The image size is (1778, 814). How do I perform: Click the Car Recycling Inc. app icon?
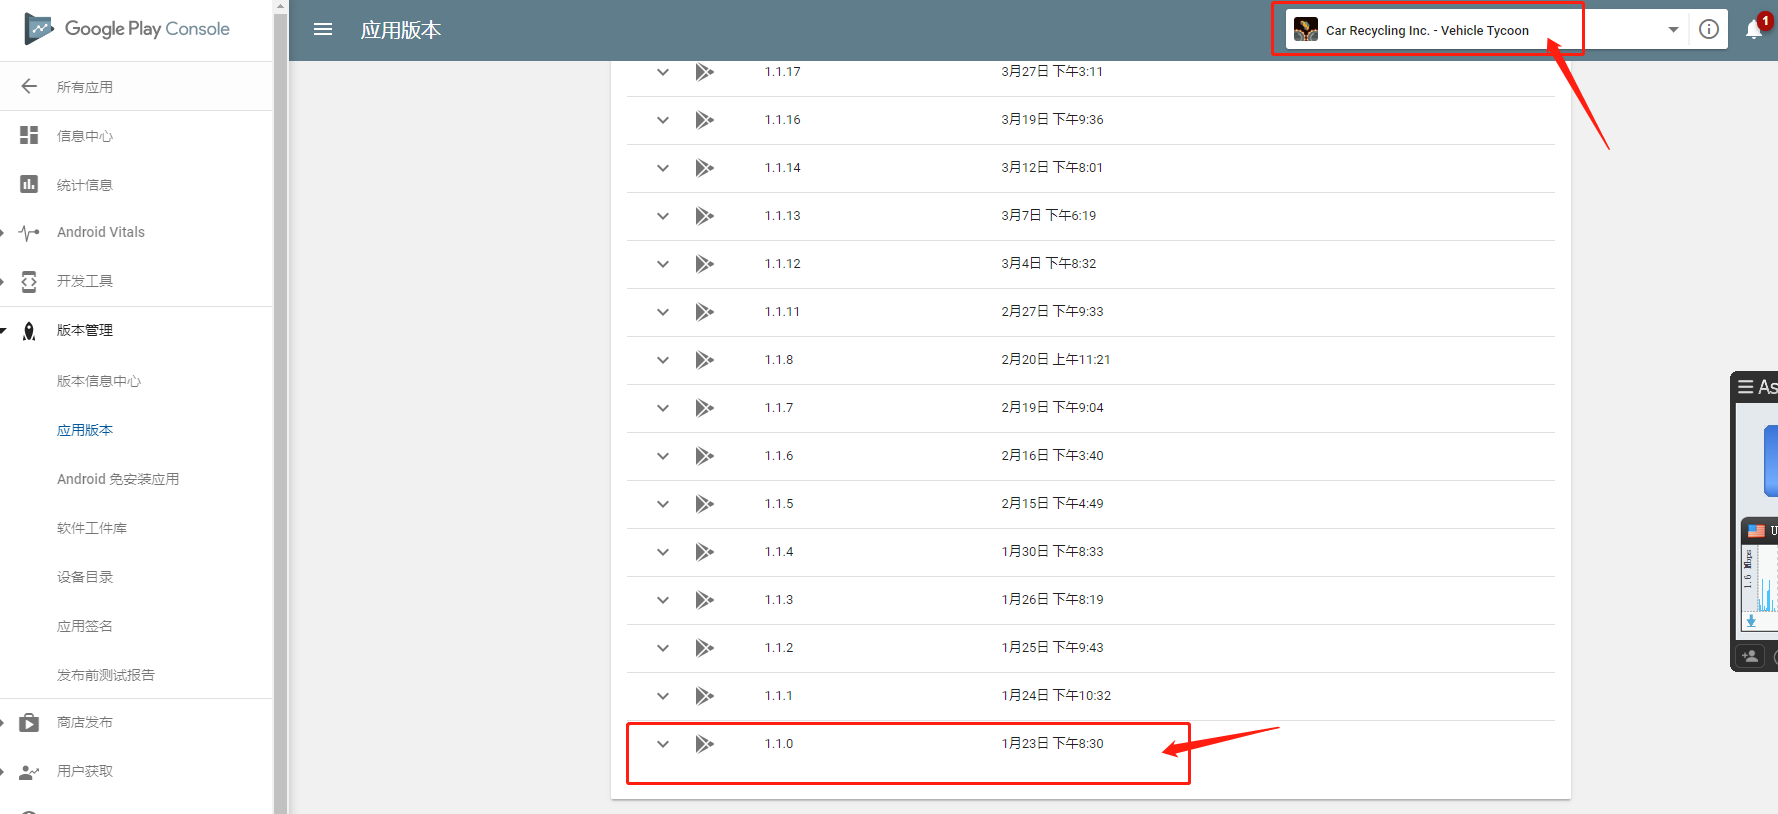pyautogui.click(x=1306, y=30)
